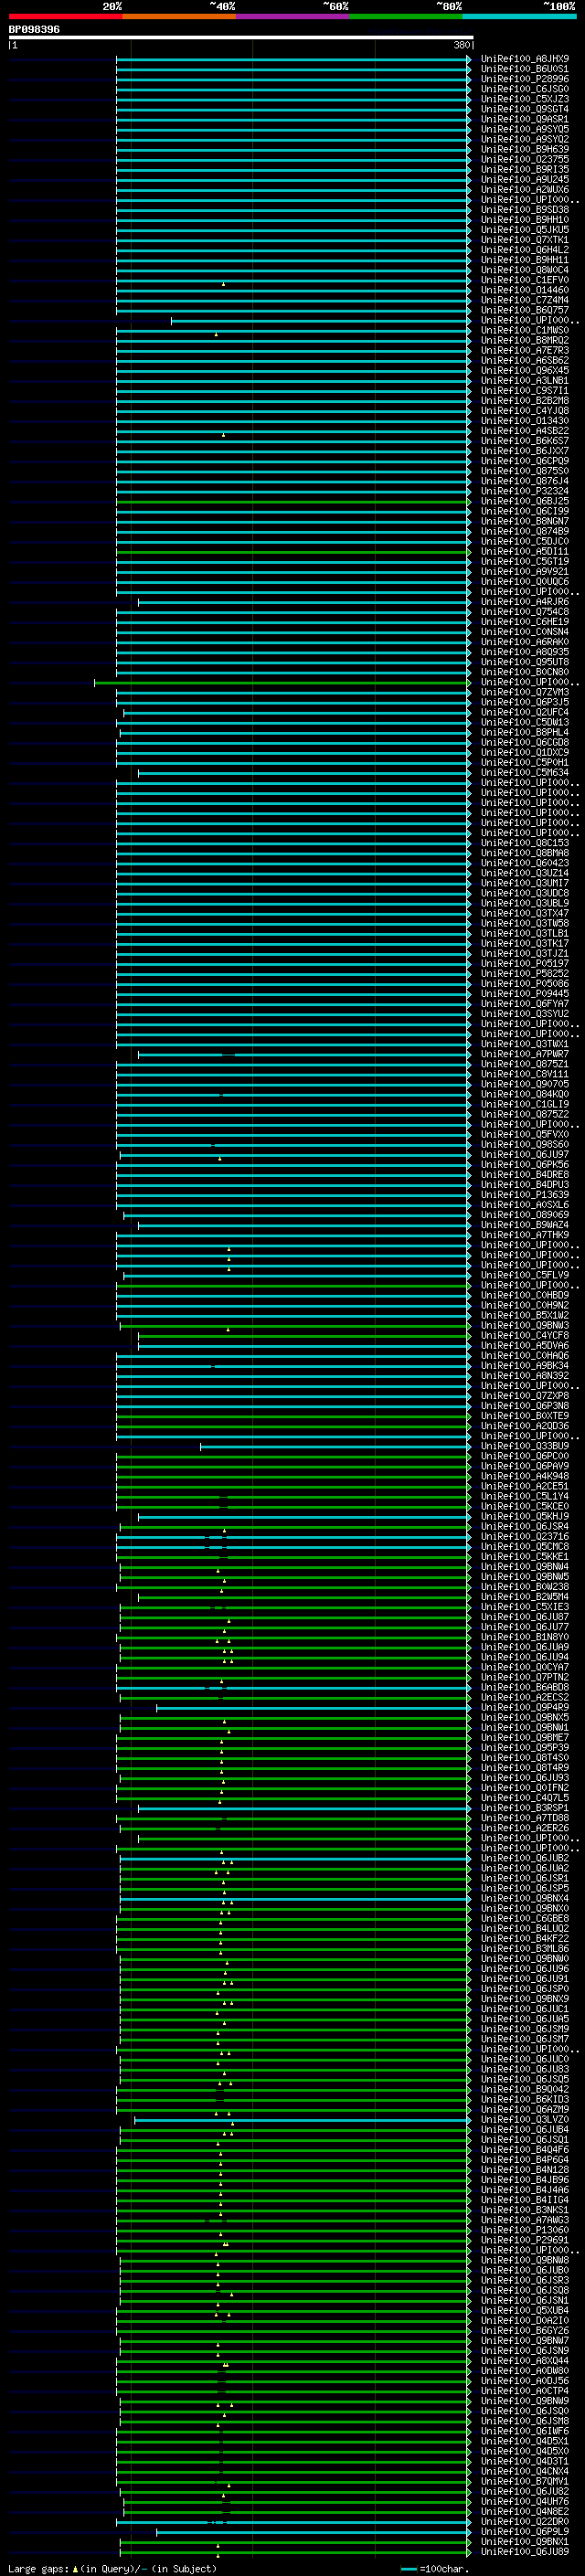Select the label UniRef100_Q95UT8
Screen dimensions: 585x2576
click(x=525, y=662)
